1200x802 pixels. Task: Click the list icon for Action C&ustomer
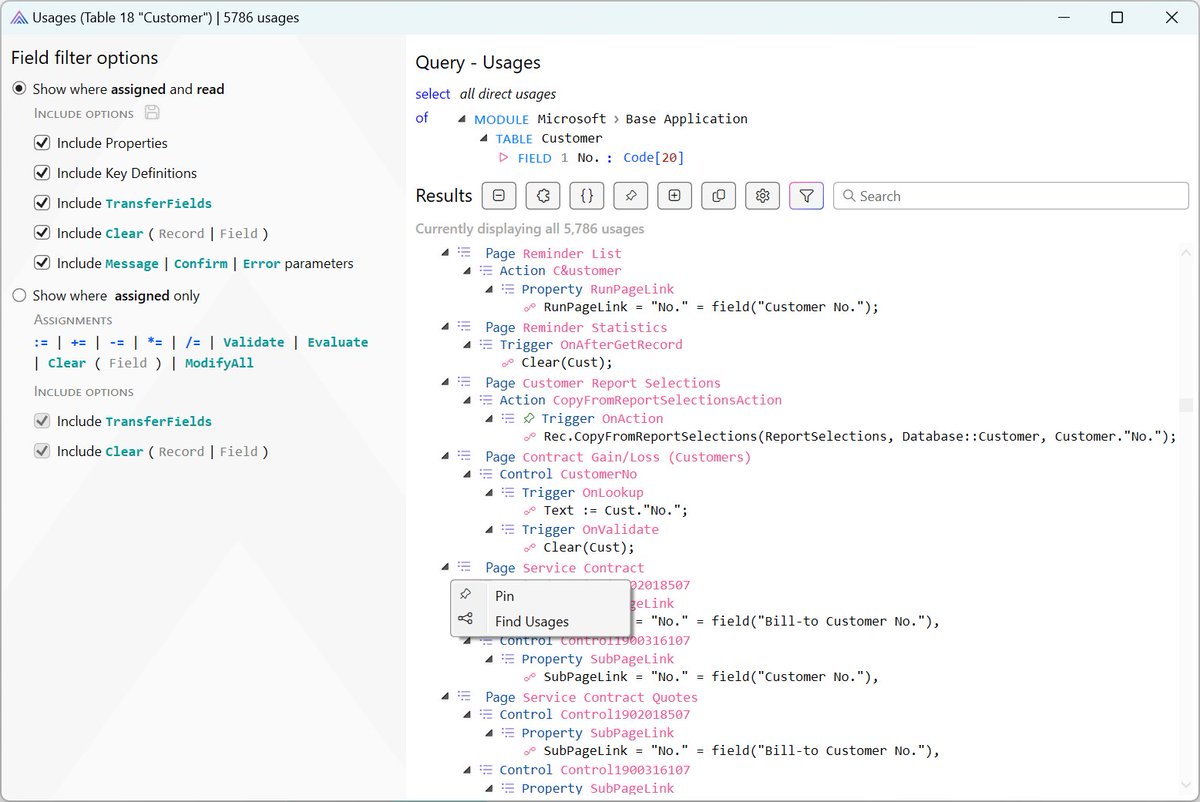[x=486, y=270]
